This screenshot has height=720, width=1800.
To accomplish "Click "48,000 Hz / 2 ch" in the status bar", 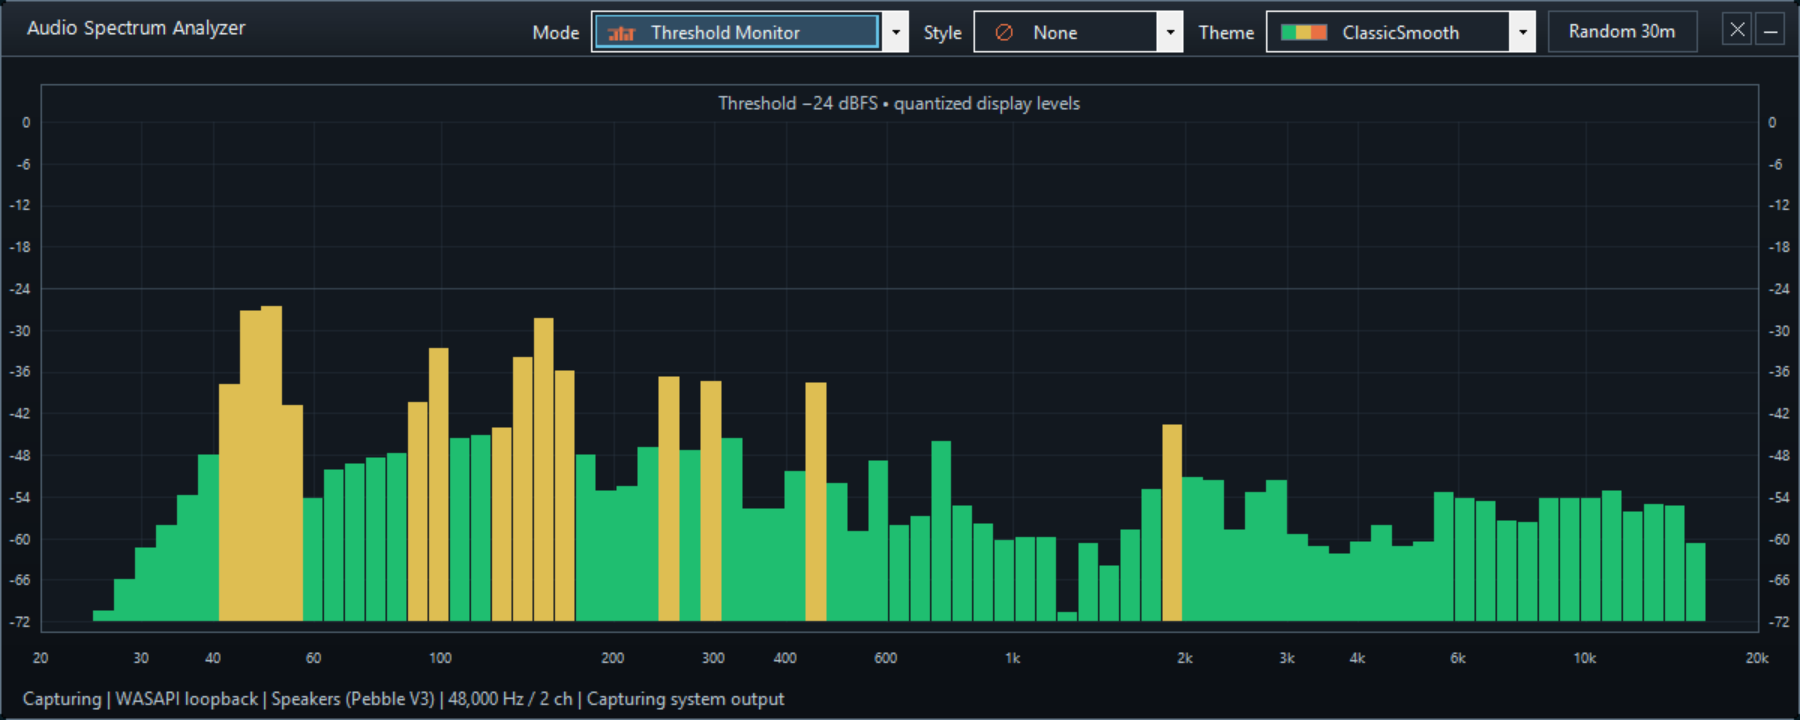I will [510, 699].
